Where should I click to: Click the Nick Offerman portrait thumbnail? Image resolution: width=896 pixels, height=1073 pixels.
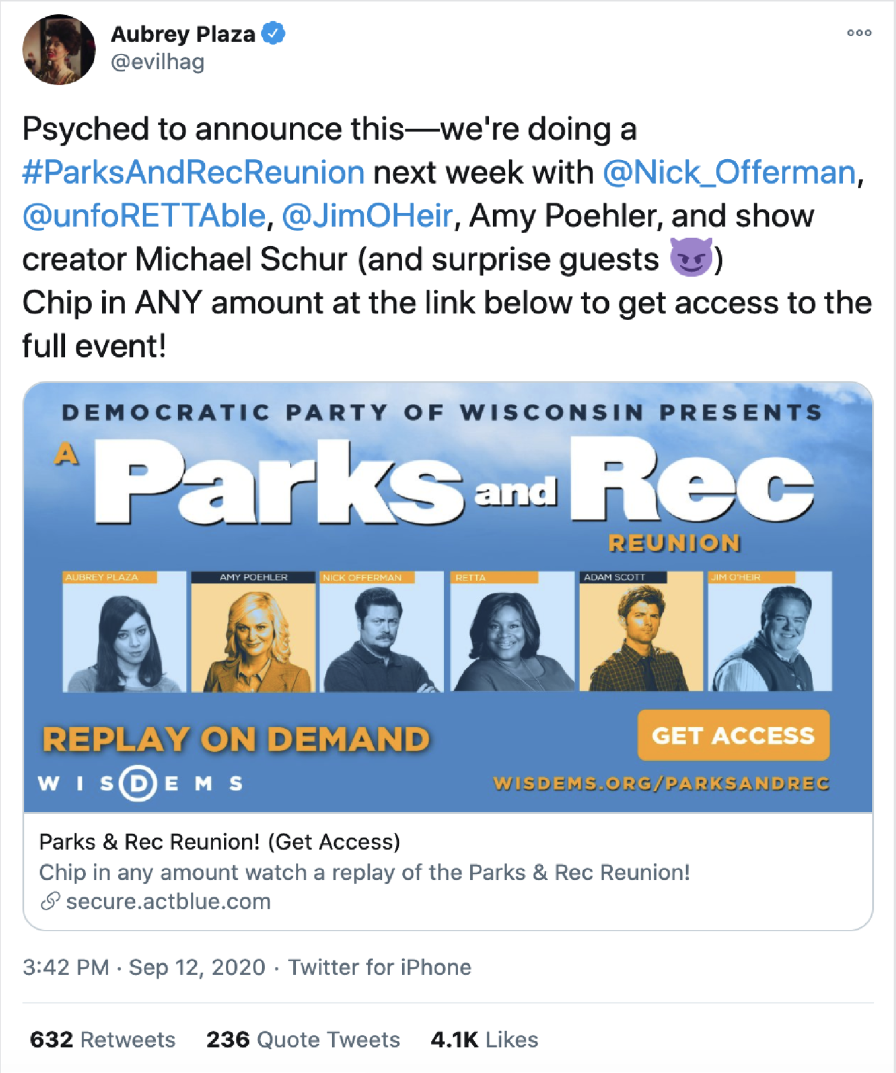[381, 632]
